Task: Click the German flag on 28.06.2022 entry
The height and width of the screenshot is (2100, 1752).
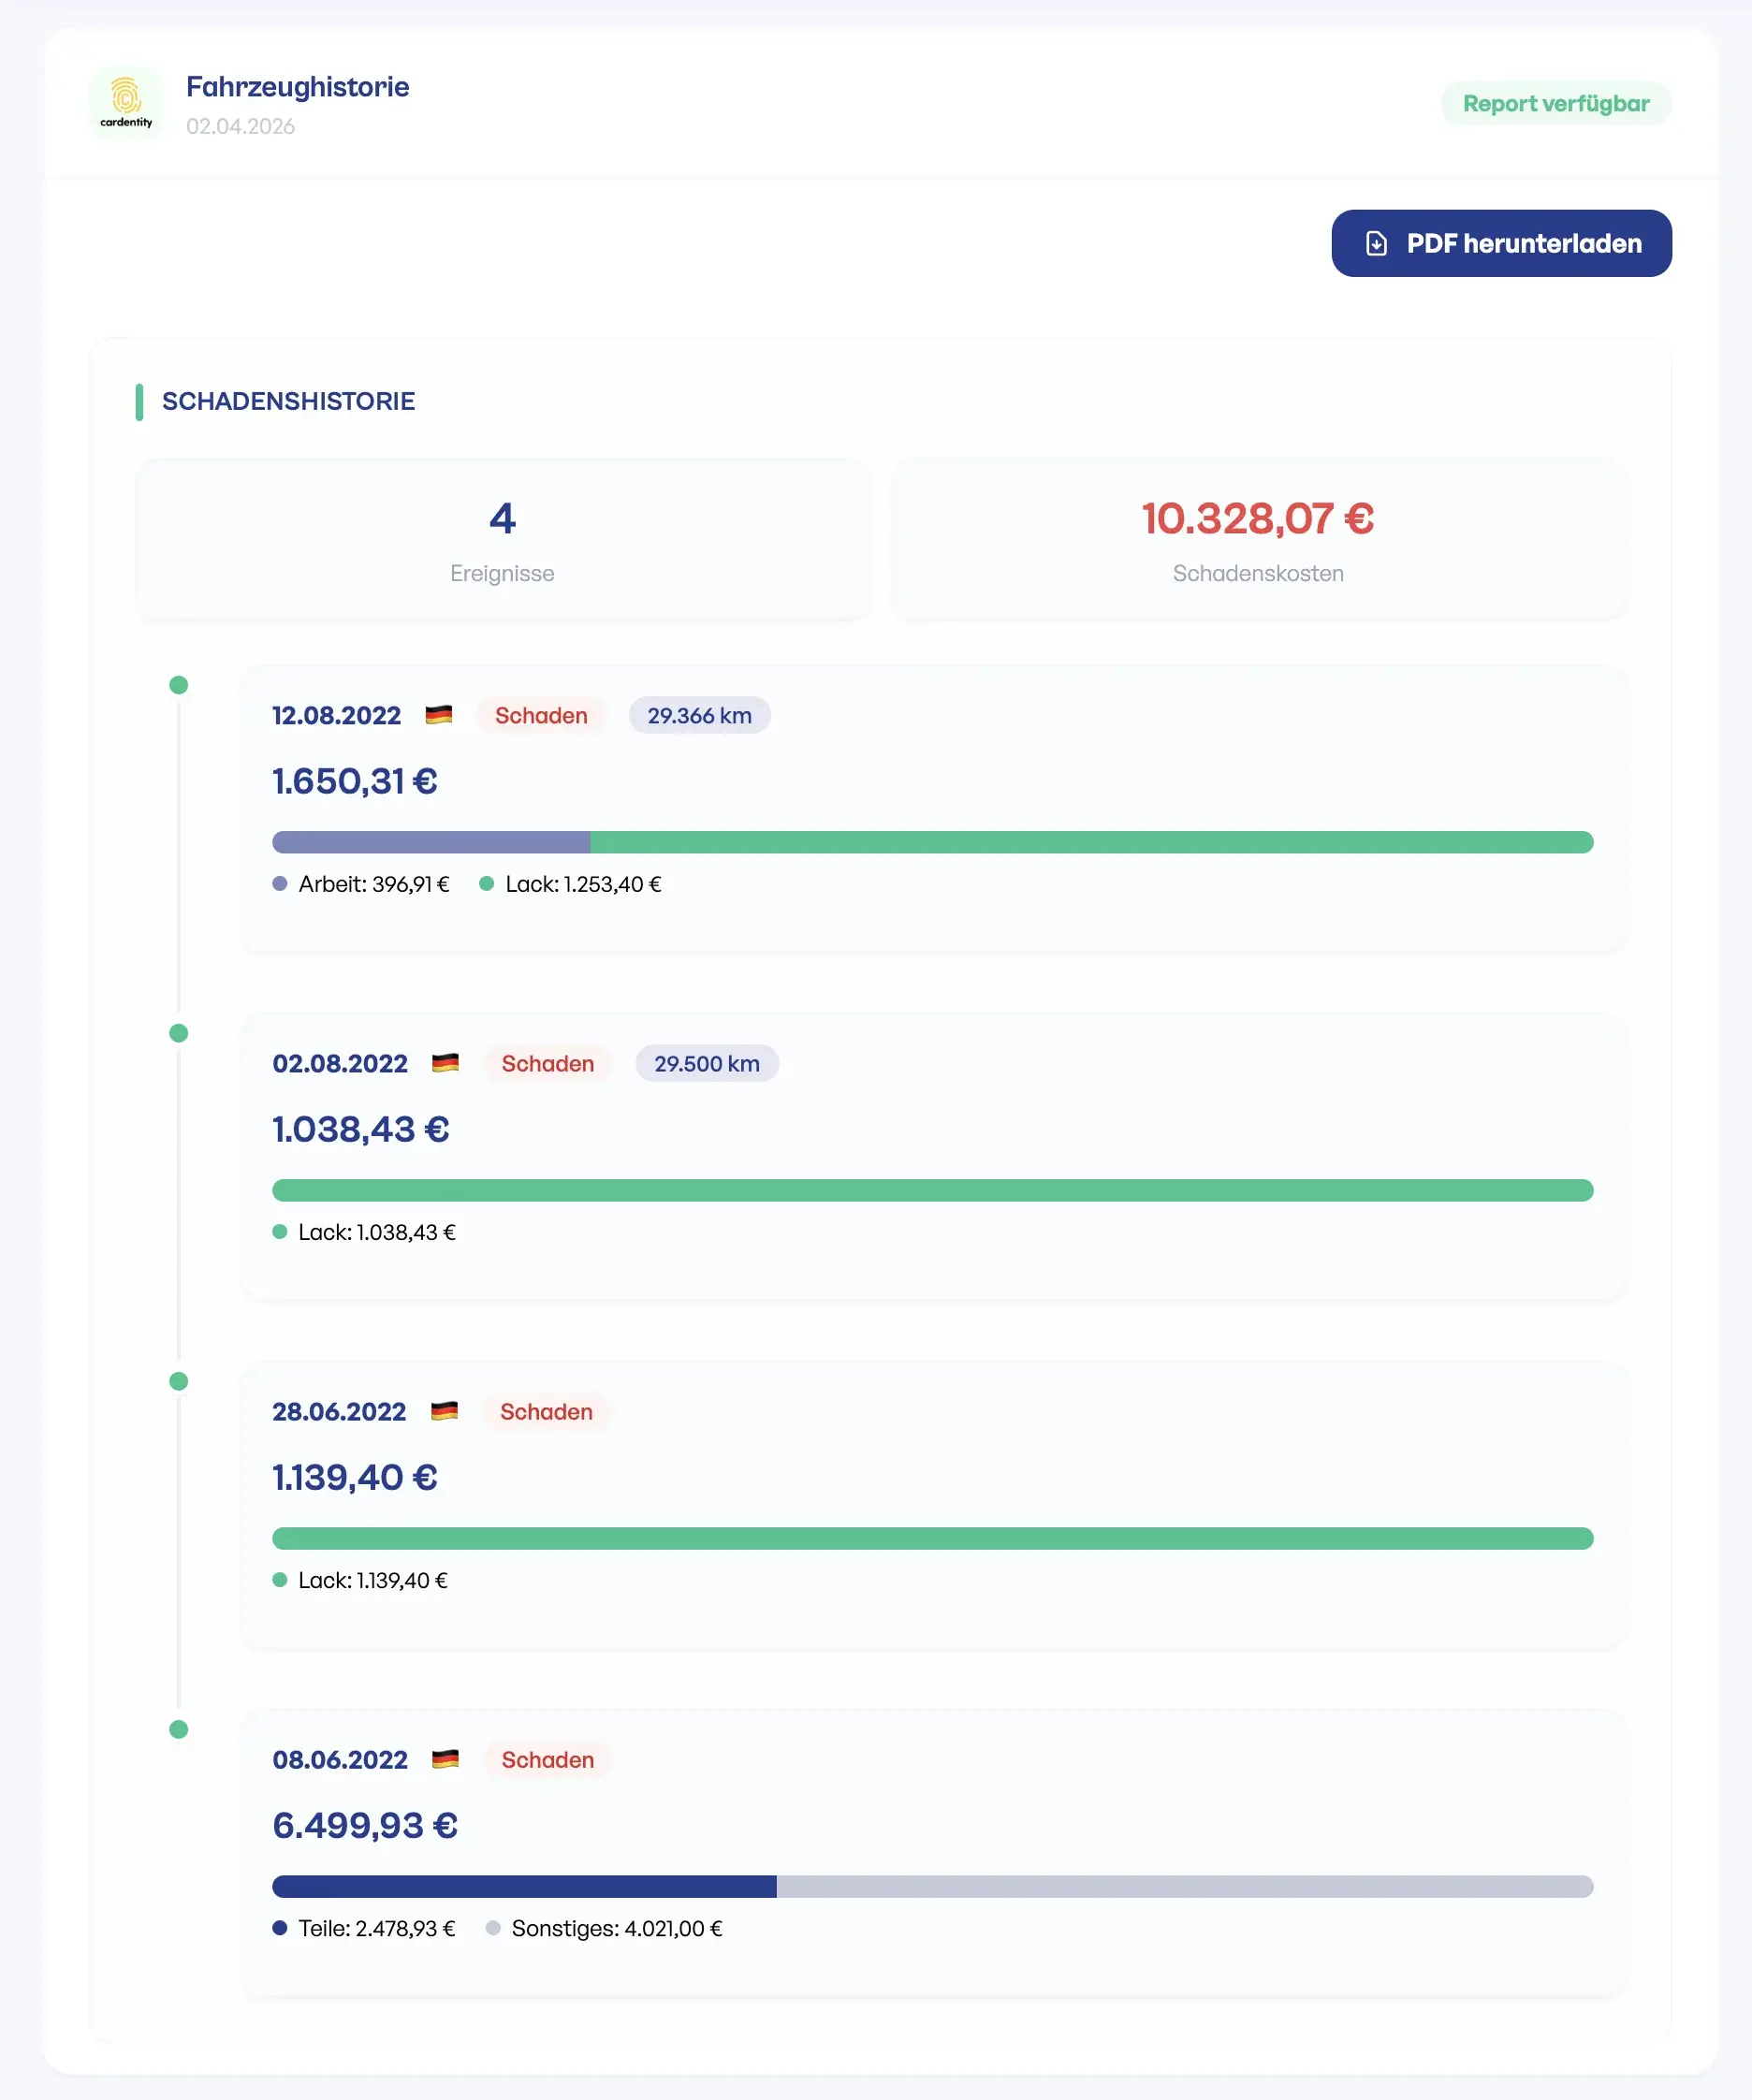Action: [444, 1411]
